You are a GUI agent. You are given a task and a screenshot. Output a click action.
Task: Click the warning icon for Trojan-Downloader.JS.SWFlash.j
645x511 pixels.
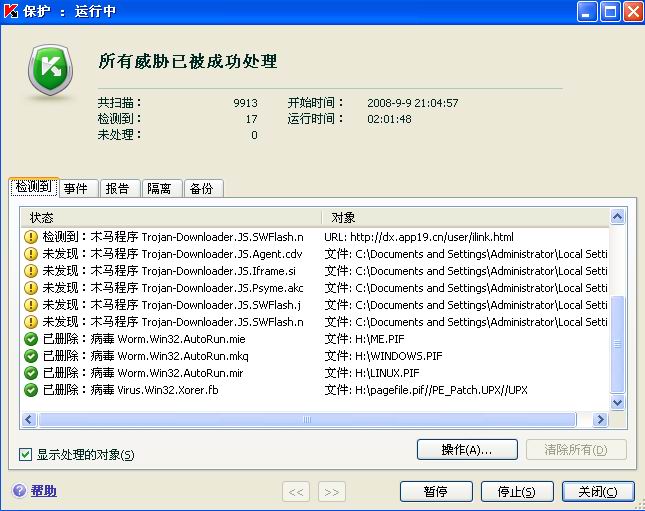pyautogui.click(x=31, y=305)
